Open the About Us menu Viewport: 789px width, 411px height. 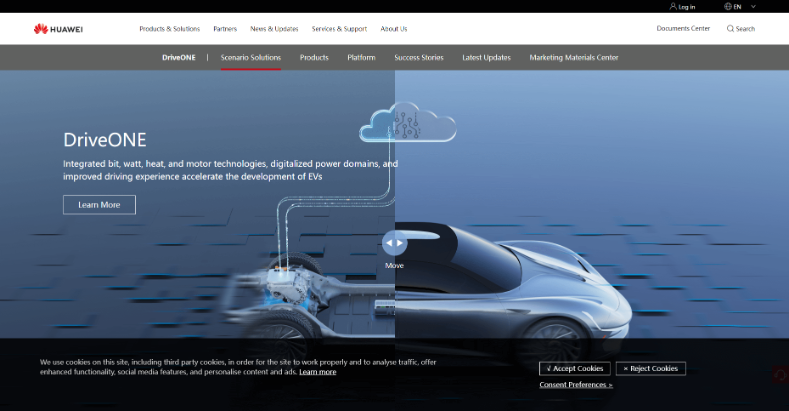coord(393,29)
